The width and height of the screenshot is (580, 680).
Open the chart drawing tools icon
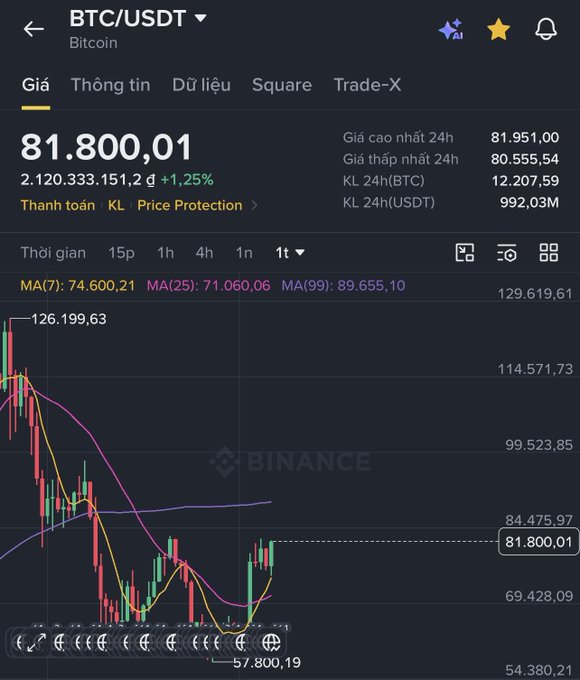[x=465, y=252]
